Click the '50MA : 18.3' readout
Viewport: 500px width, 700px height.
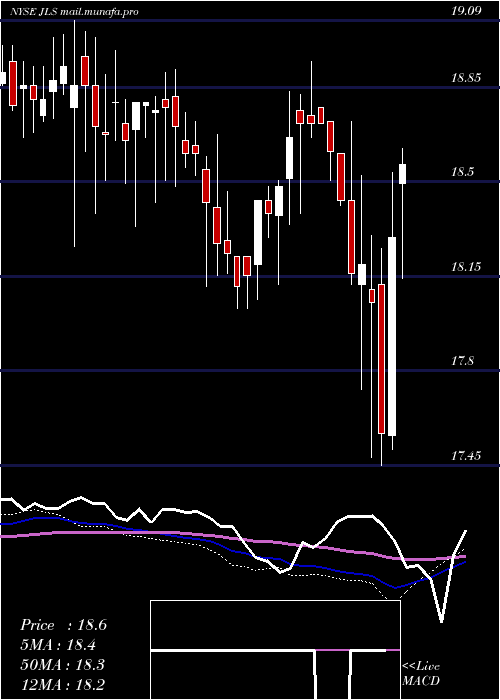pyautogui.click(x=62, y=664)
